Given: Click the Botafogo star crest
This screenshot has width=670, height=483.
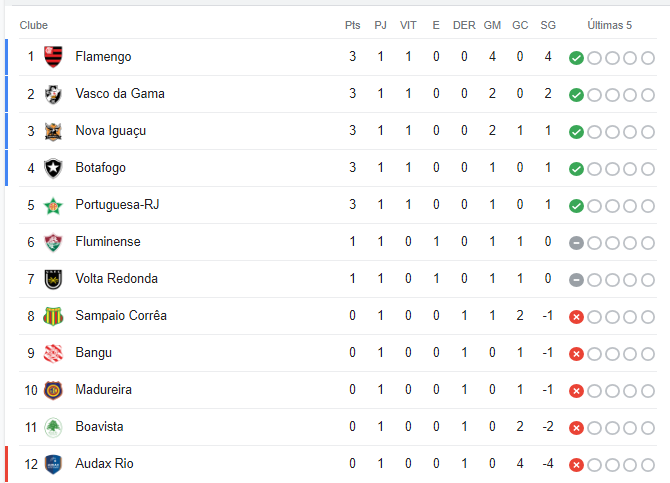Looking at the screenshot, I should point(53,168).
